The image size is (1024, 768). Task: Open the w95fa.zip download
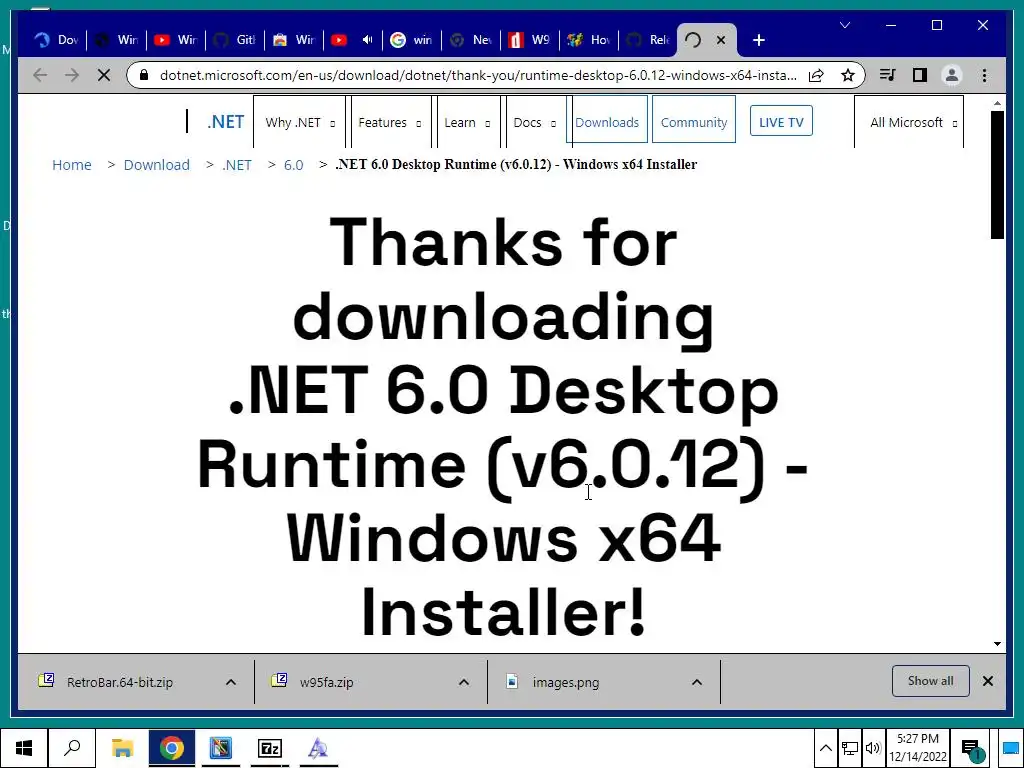327,682
